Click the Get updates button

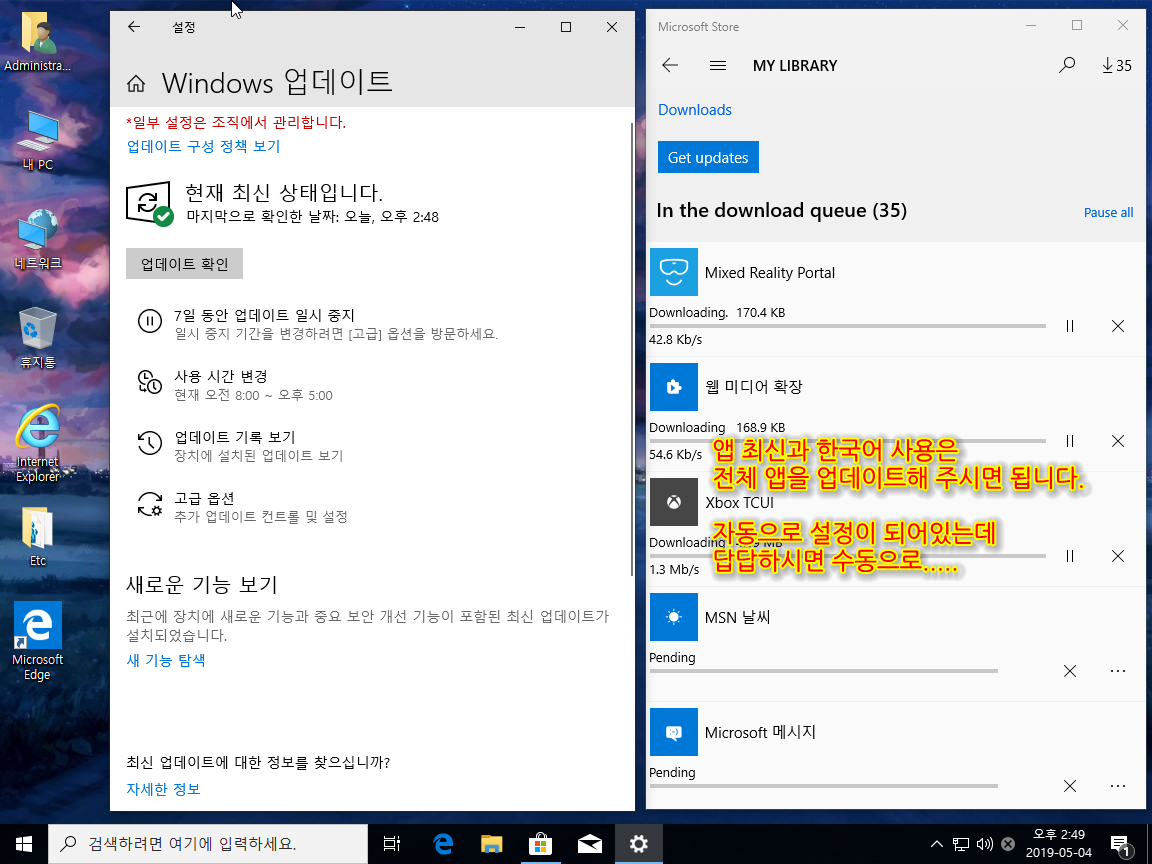[x=708, y=157]
